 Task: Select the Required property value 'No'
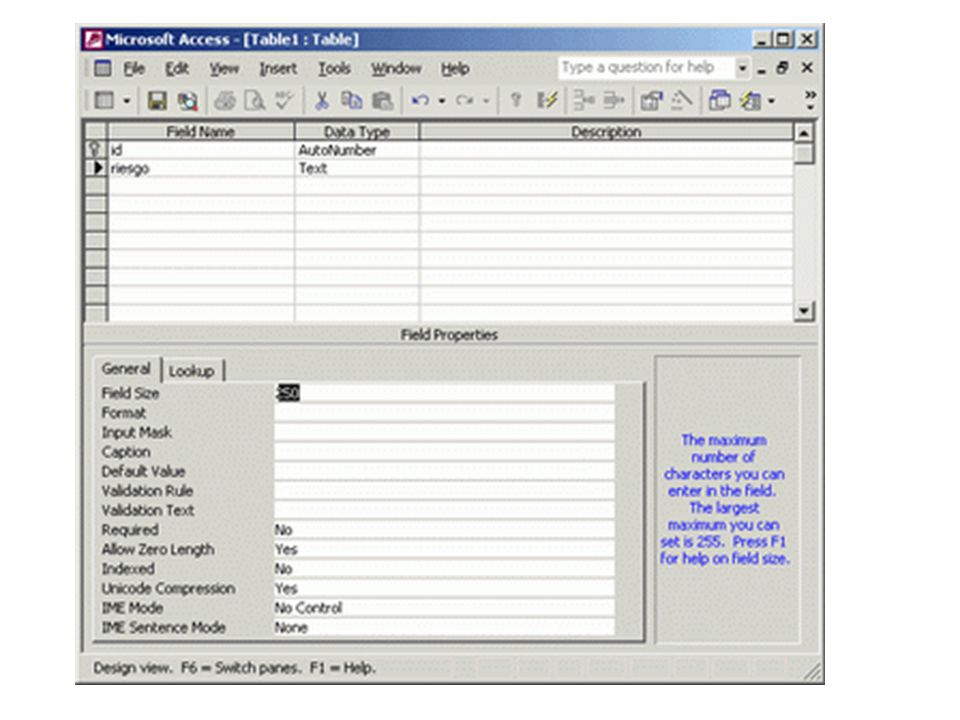(444, 530)
